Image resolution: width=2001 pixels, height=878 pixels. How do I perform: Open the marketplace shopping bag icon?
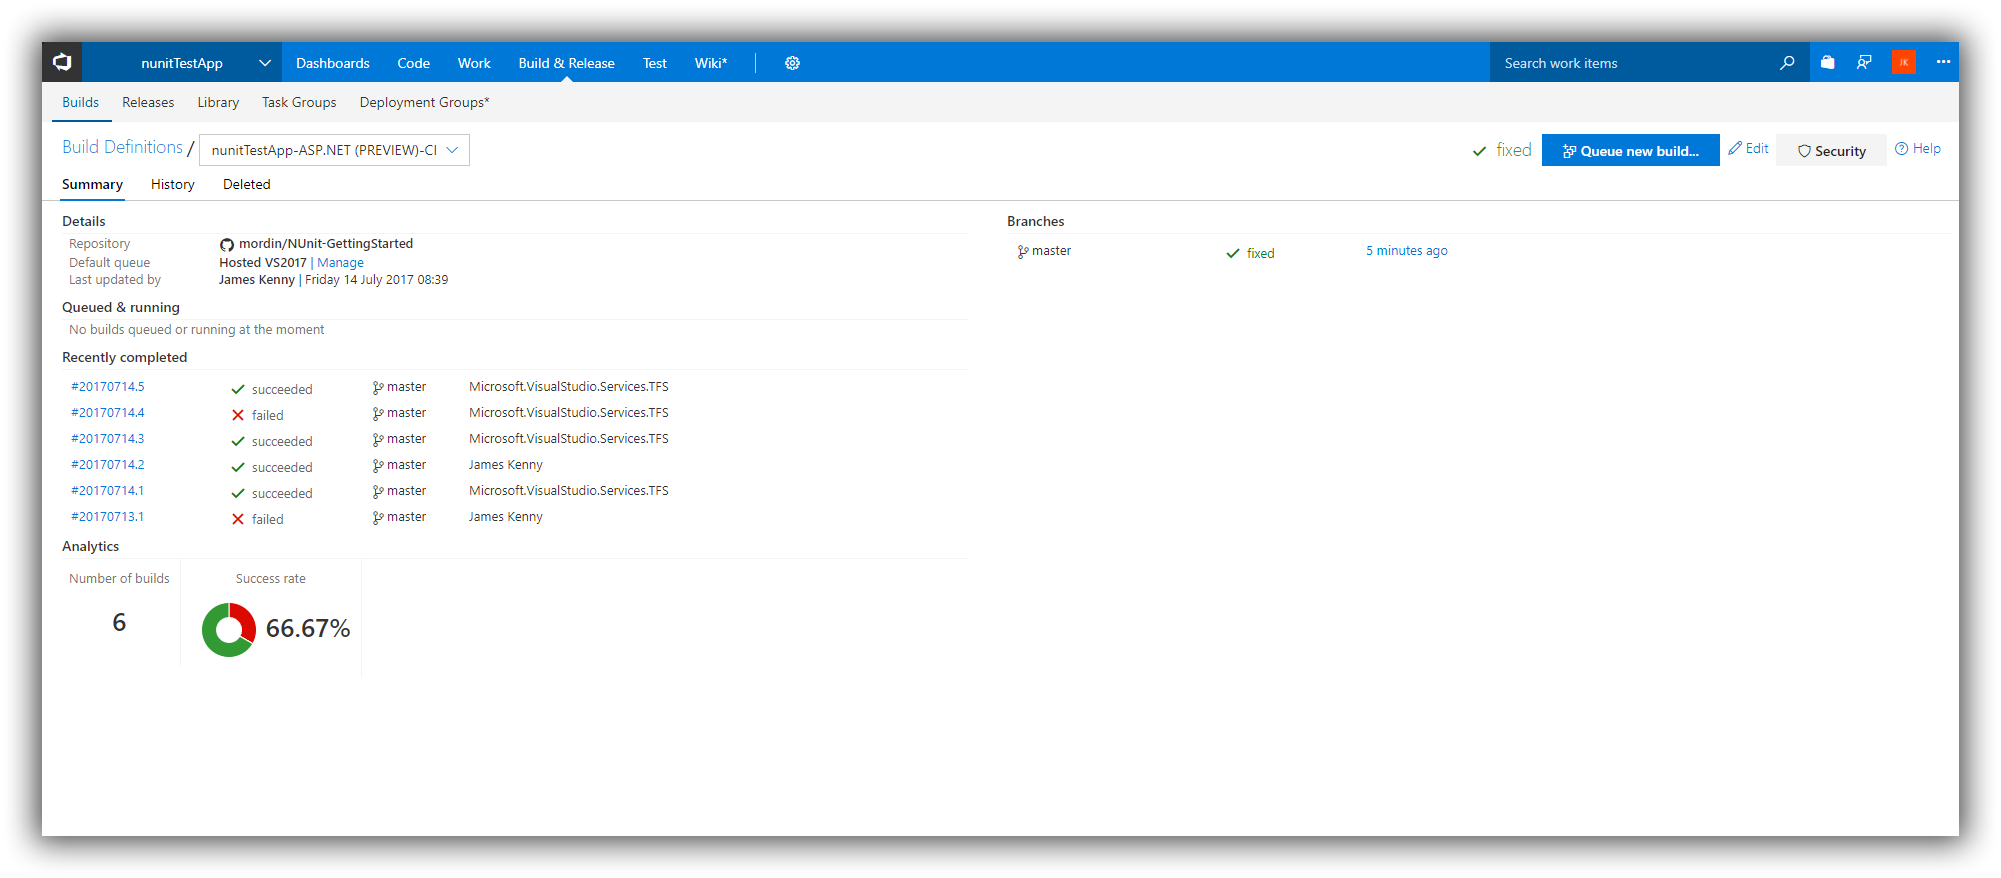1827,63
